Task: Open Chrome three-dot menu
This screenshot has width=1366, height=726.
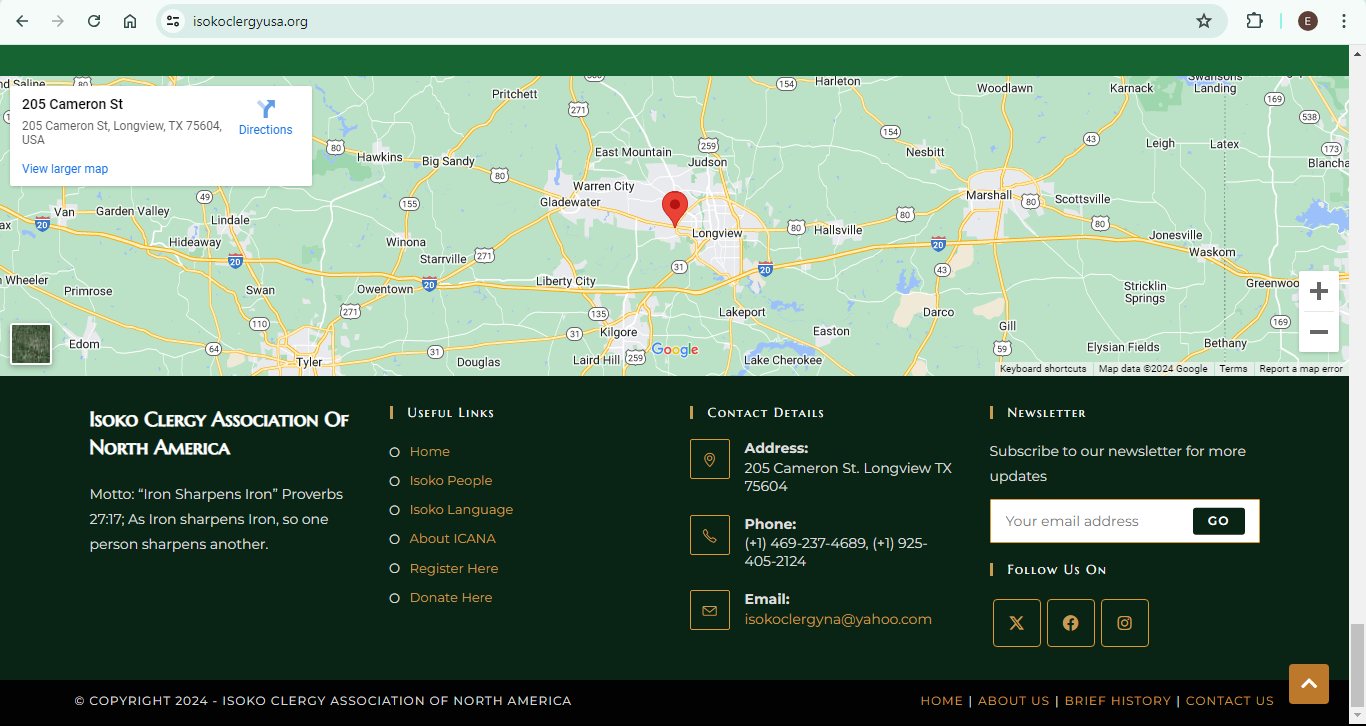Action: click(x=1343, y=21)
